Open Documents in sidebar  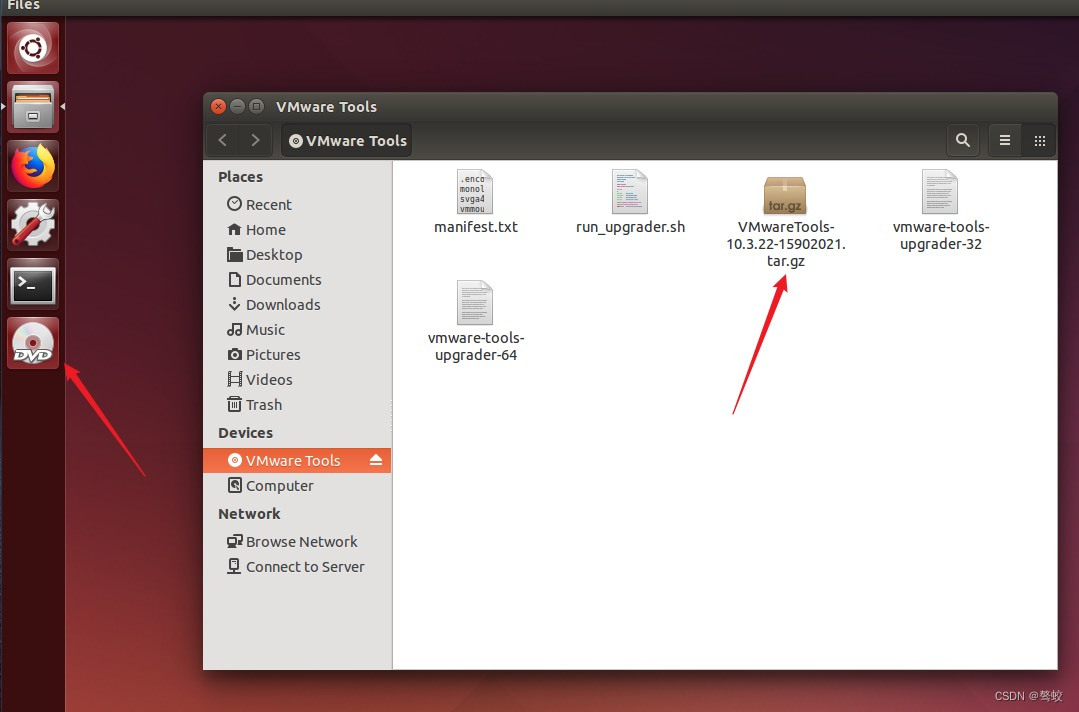tap(297, 279)
